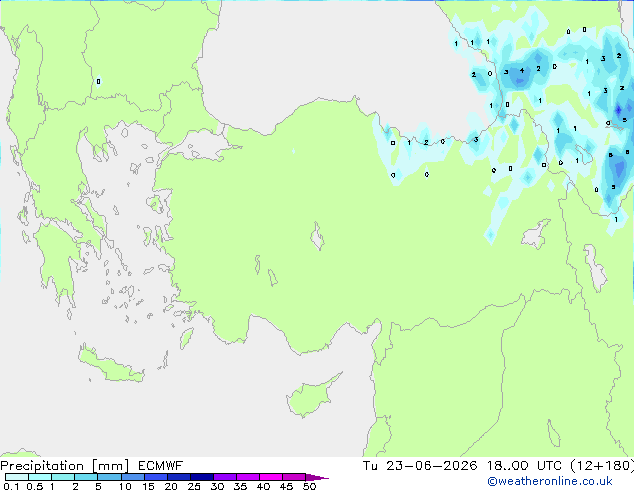Click the 0.5–1 mm legend color swatch
634x490 pixels.
click(40, 477)
